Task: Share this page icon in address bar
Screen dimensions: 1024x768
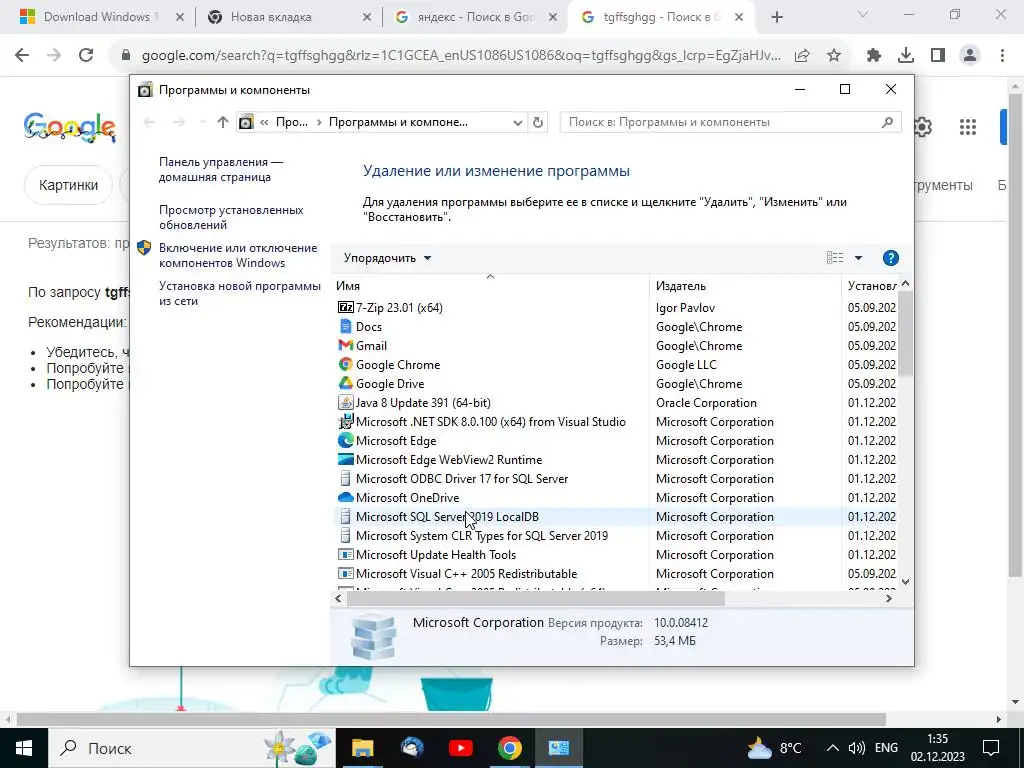Action: (802, 56)
